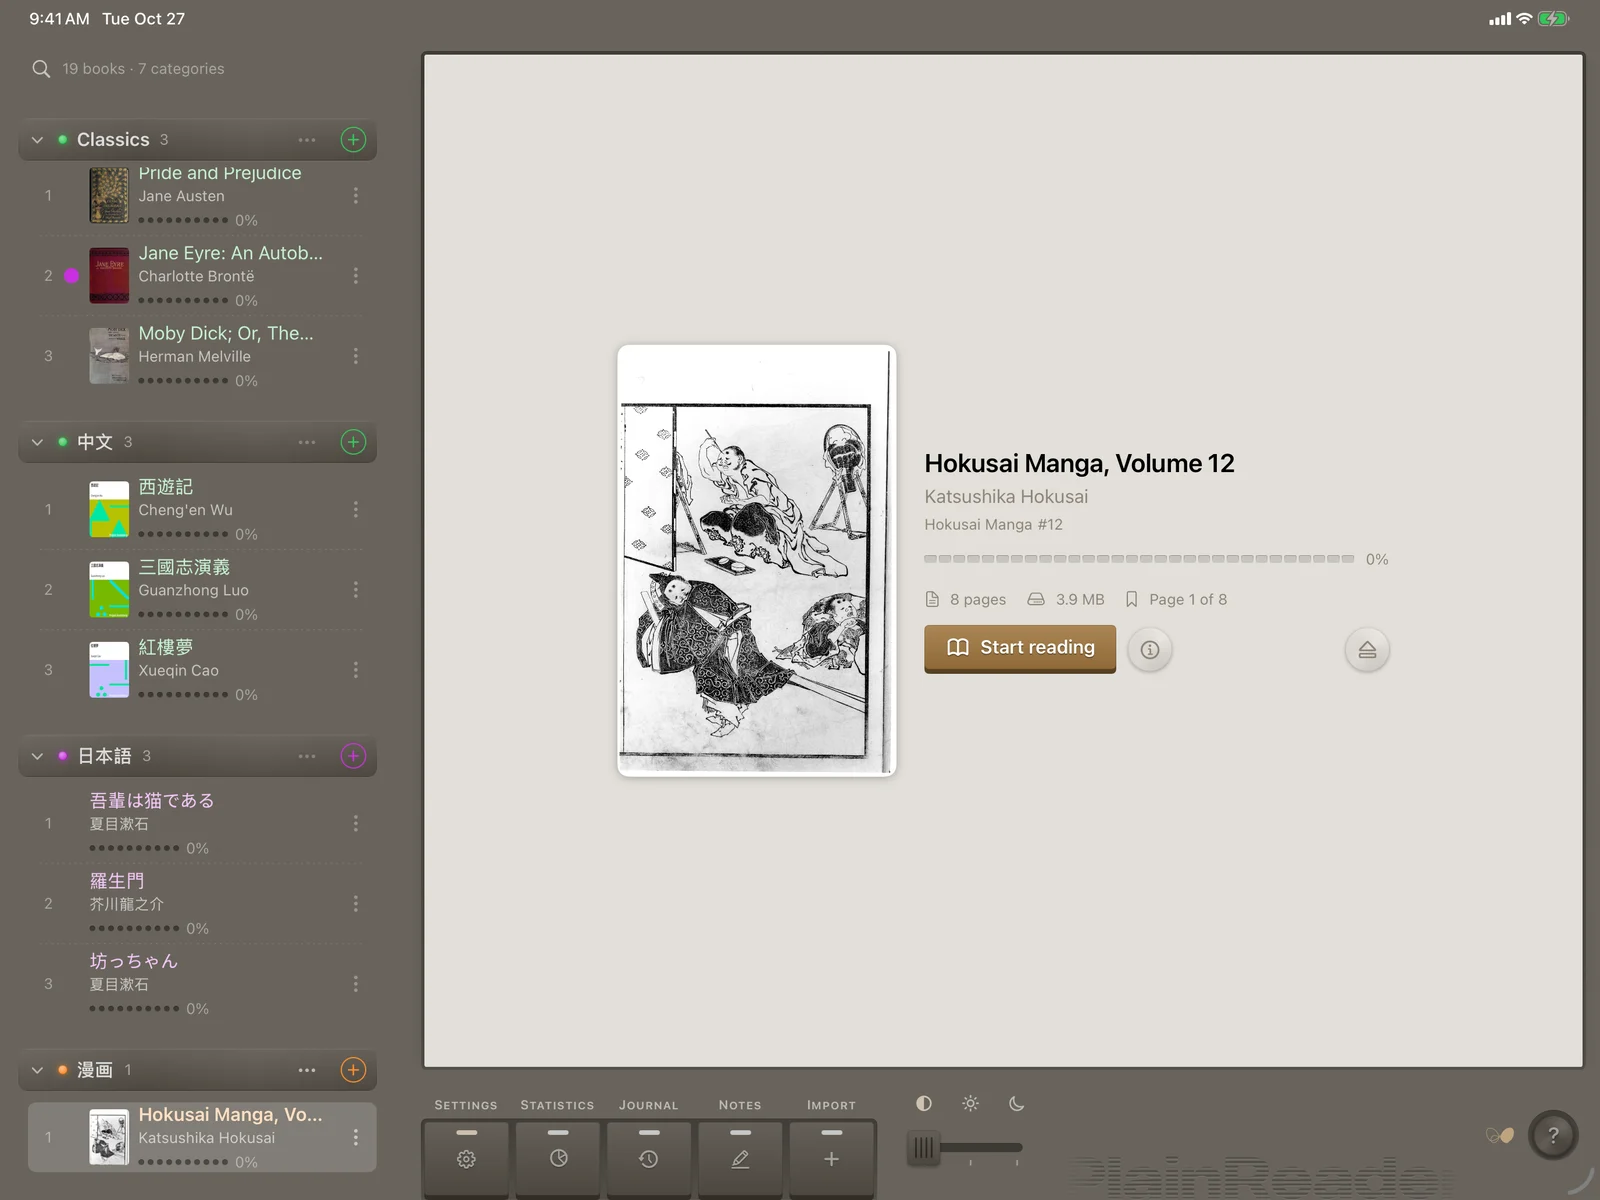
Task: Switch to light sun theme mode
Action: click(970, 1103)
